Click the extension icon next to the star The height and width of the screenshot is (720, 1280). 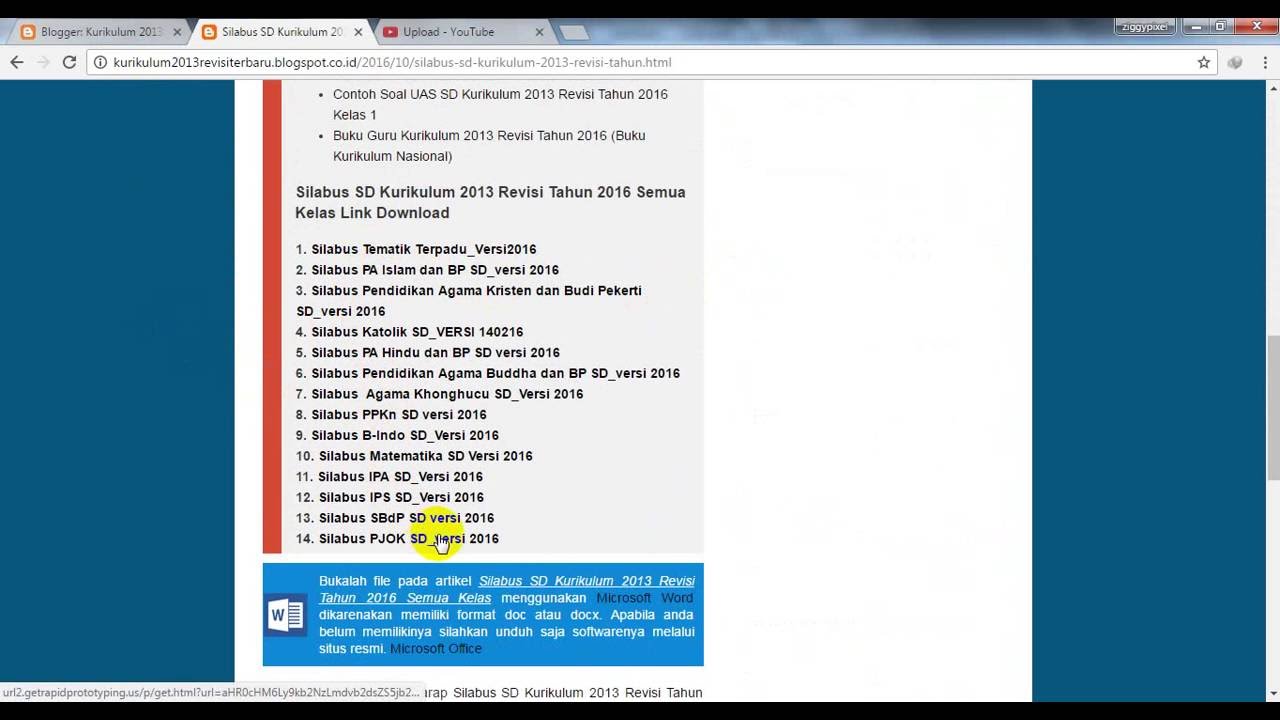click(x=1235, y=62)
